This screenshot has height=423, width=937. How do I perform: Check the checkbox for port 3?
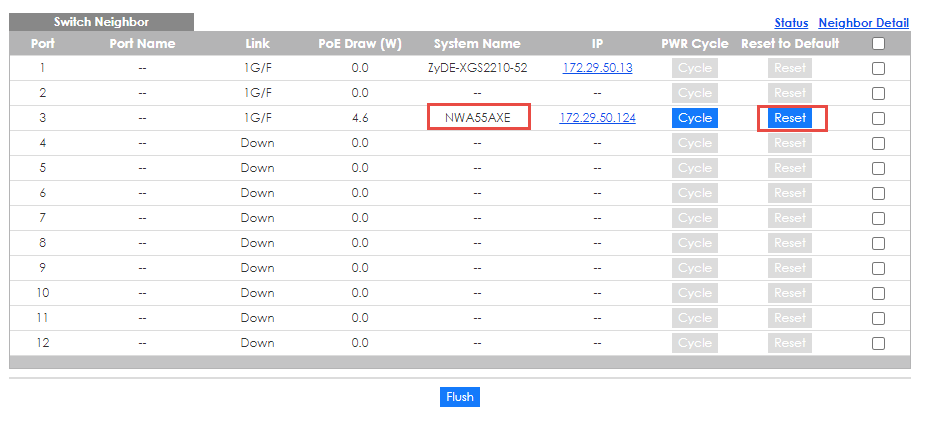(x=878, y=119)
